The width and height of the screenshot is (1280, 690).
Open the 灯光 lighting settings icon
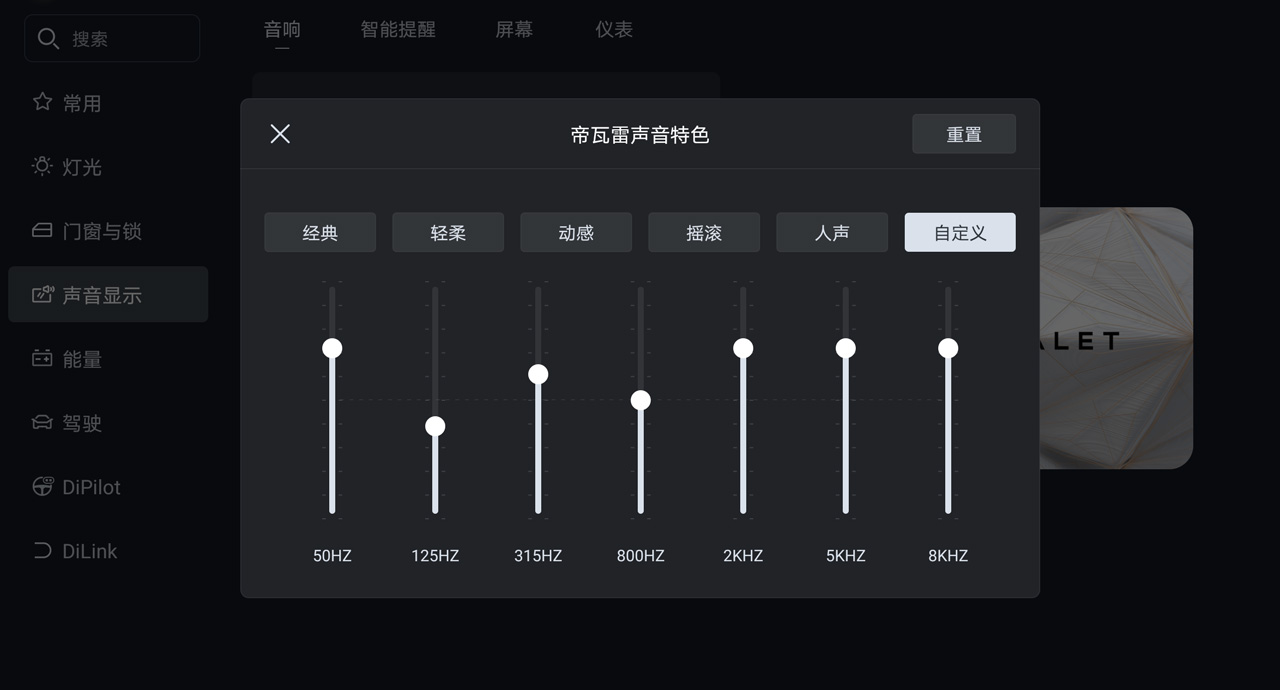coord(41,167)
